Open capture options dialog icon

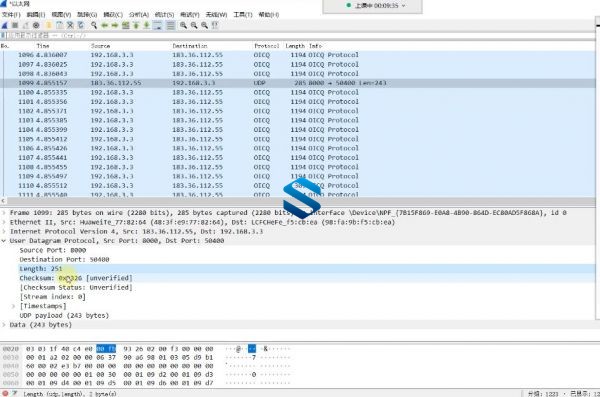click(36, 25)
